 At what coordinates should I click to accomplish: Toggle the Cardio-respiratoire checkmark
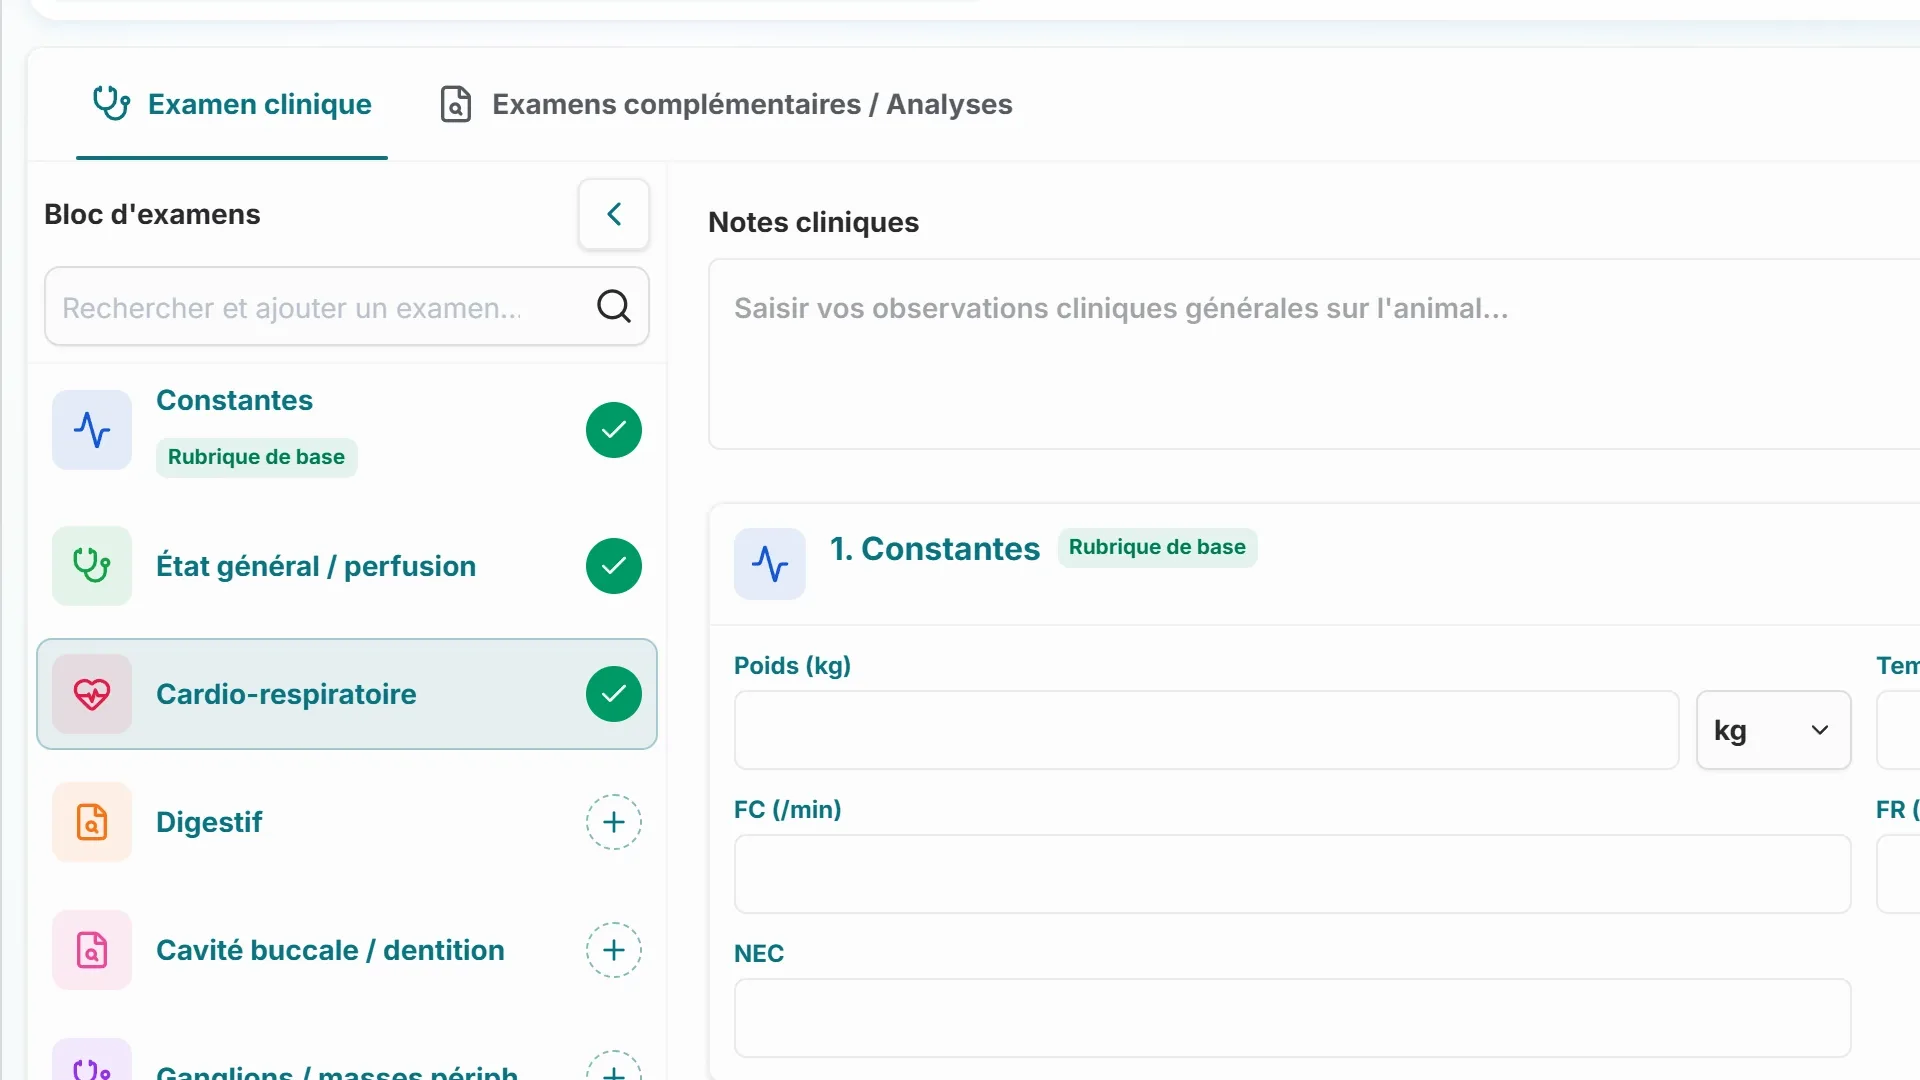click(614, 694)
